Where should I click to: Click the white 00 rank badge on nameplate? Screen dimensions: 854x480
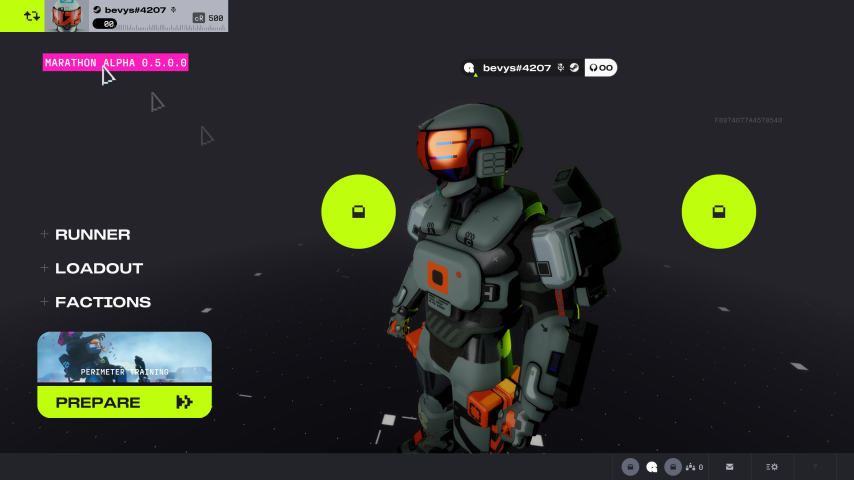pyautogui.click(x=601, y=68)
